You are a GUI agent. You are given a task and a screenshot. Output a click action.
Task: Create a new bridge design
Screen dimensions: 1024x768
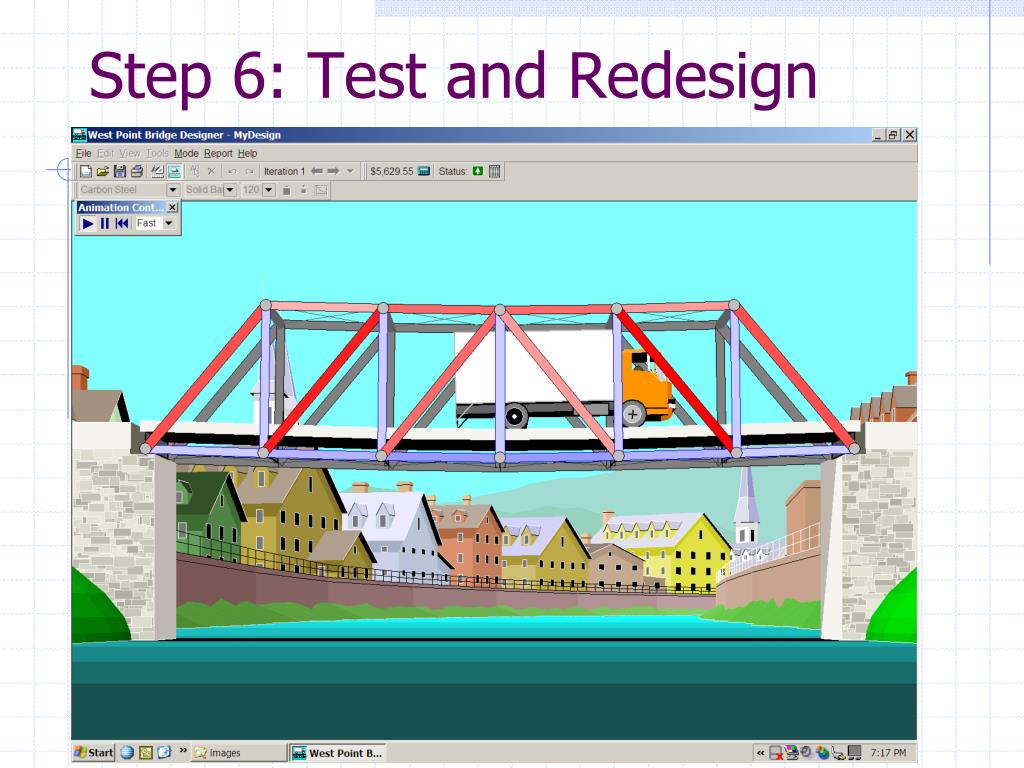click(86, 171)
